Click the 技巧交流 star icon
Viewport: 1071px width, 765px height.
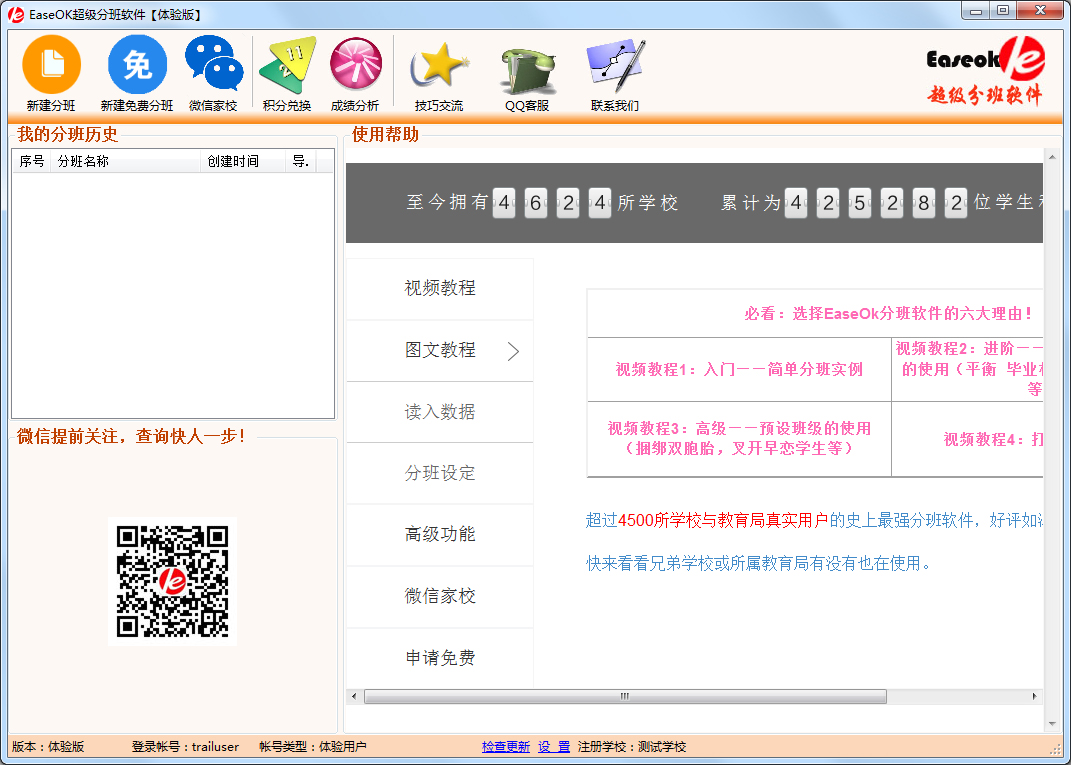click(x=439, y=65)
